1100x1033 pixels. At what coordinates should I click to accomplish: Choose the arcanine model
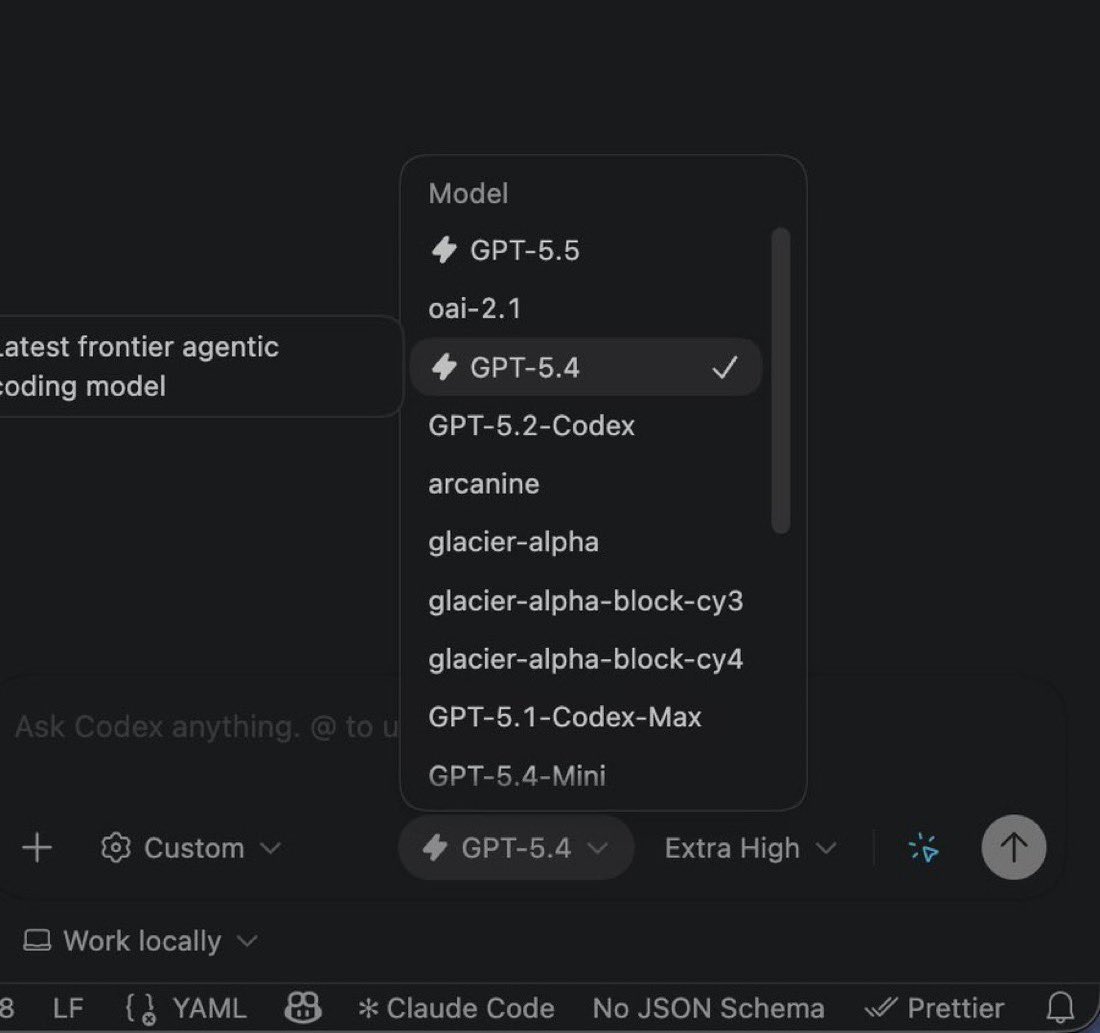(585, 484)
